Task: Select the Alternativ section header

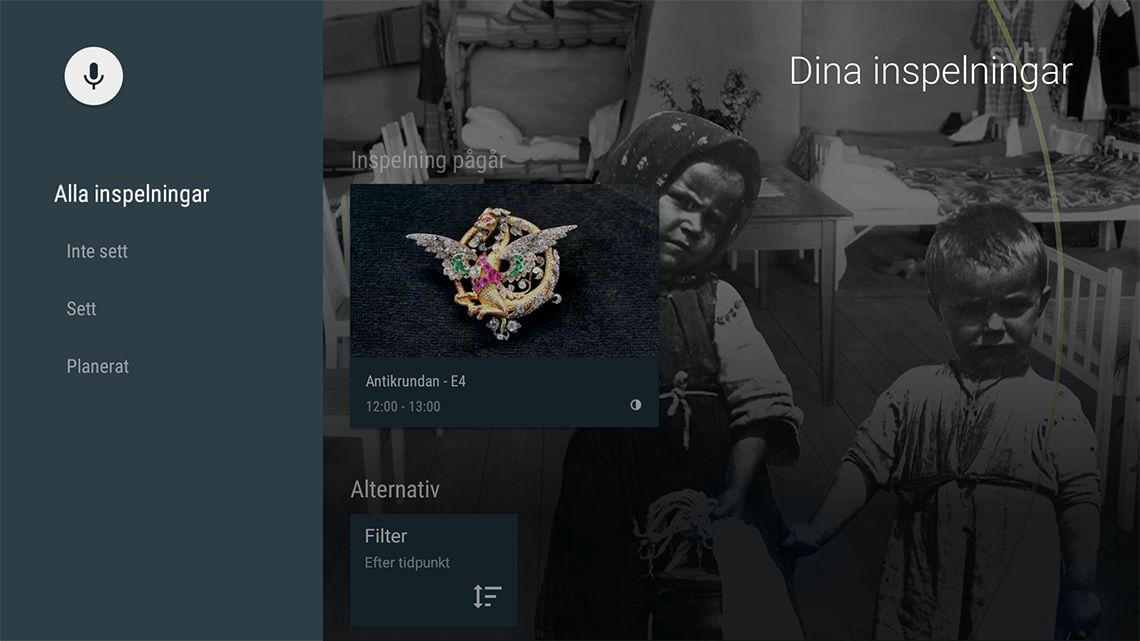Action: click(395, 489)
